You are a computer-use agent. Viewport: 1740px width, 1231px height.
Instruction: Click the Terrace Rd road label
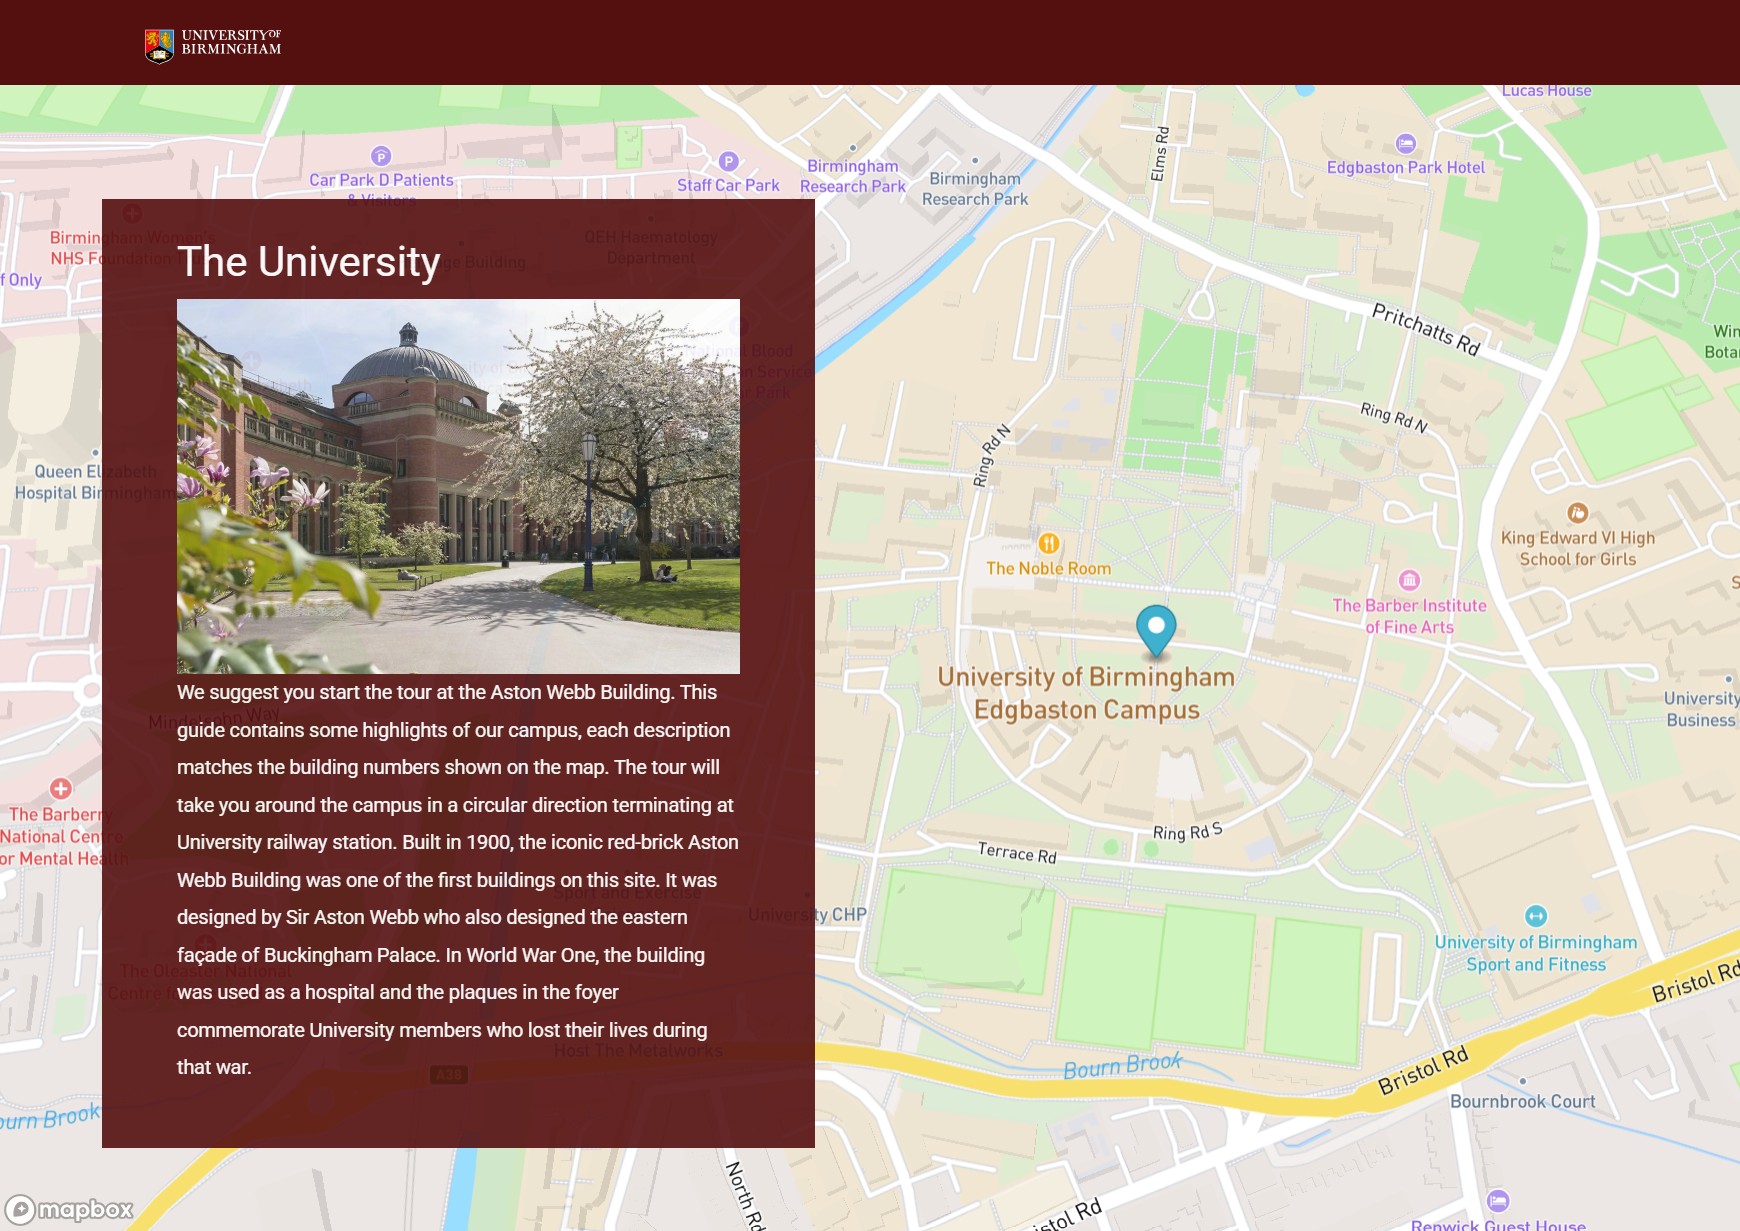click(x=1017, y=853)
